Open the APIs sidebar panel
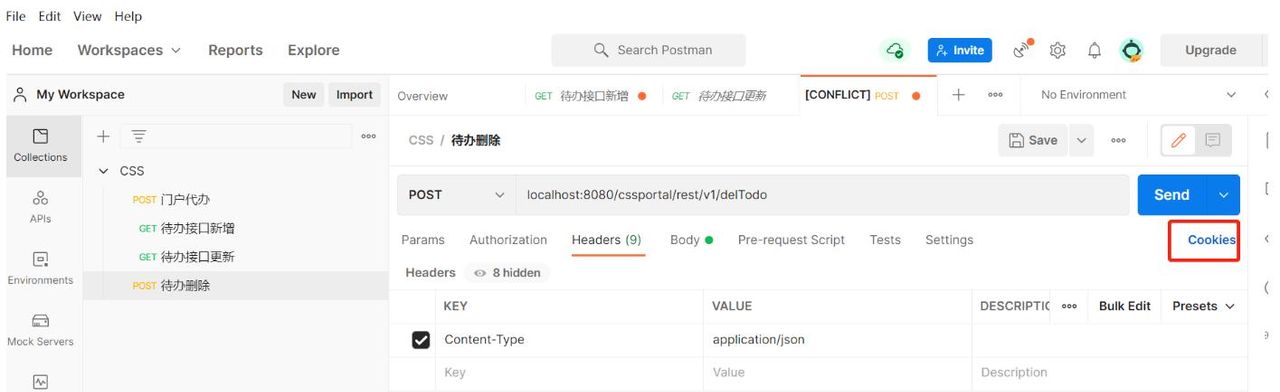Image resolution: width=1280 pixels, height=392 pixels. tap(40, 207)
